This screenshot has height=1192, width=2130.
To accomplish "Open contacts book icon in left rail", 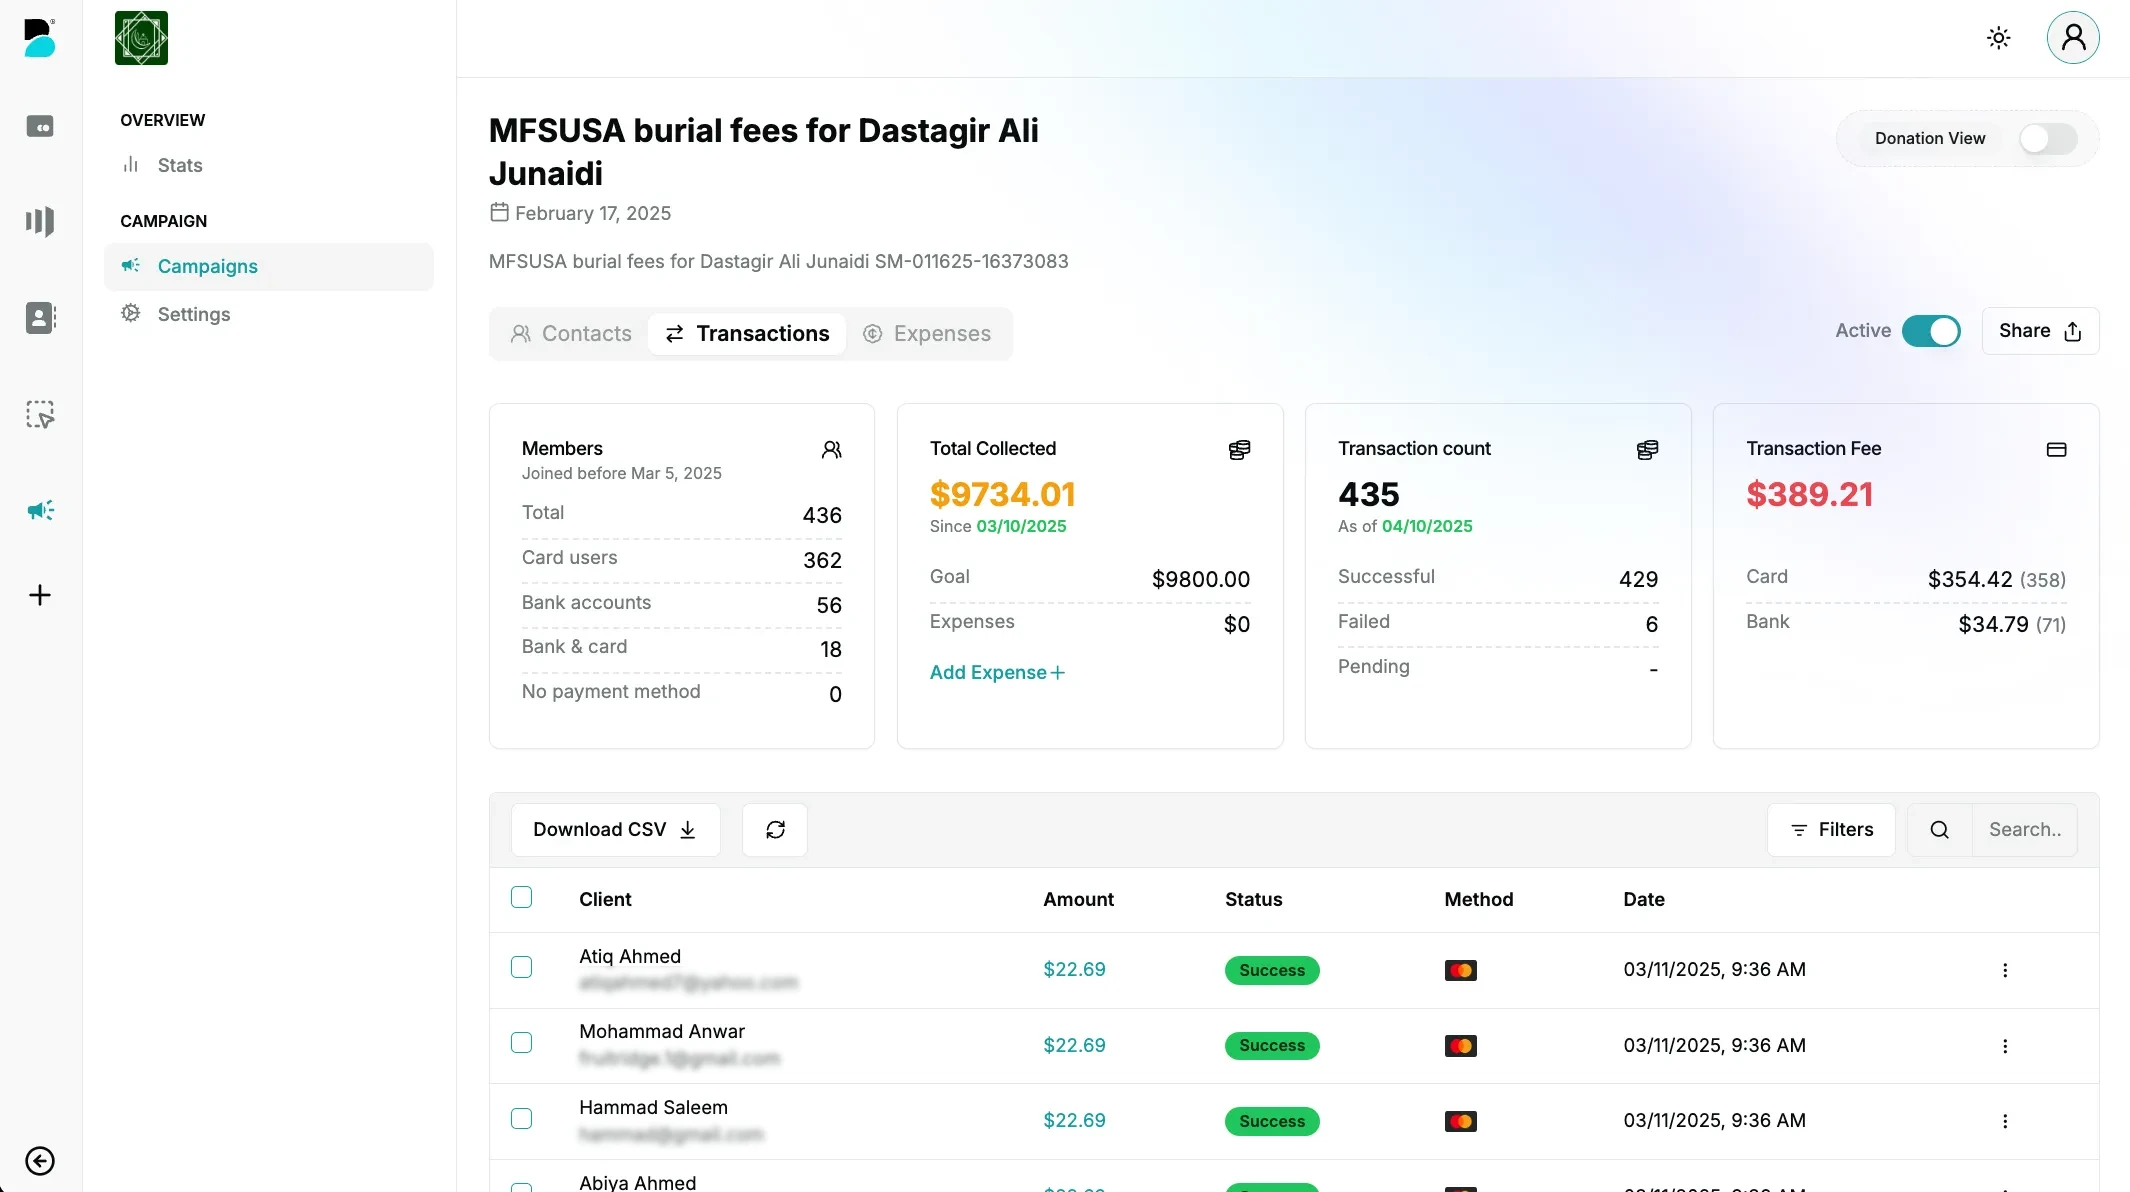I will (40, 318).
